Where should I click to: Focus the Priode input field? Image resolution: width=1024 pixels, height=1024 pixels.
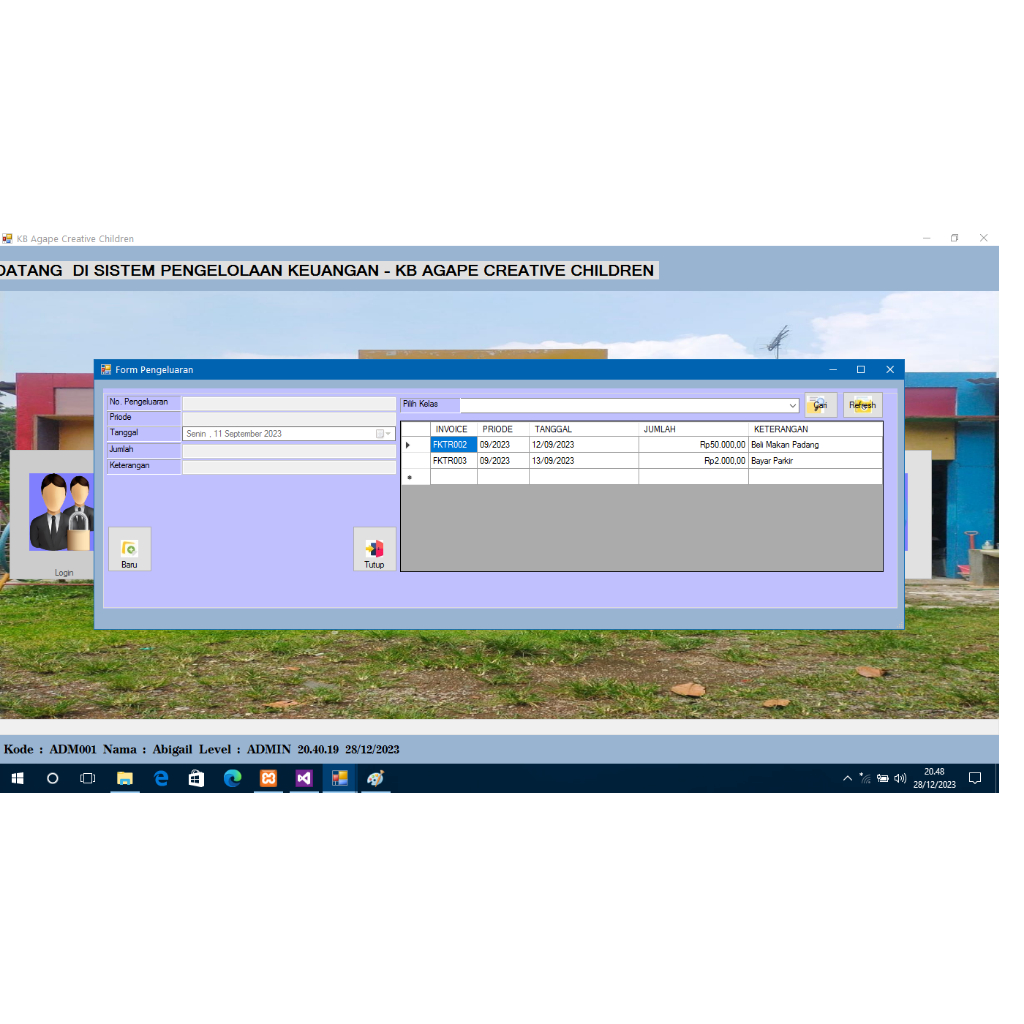point(289,418)
